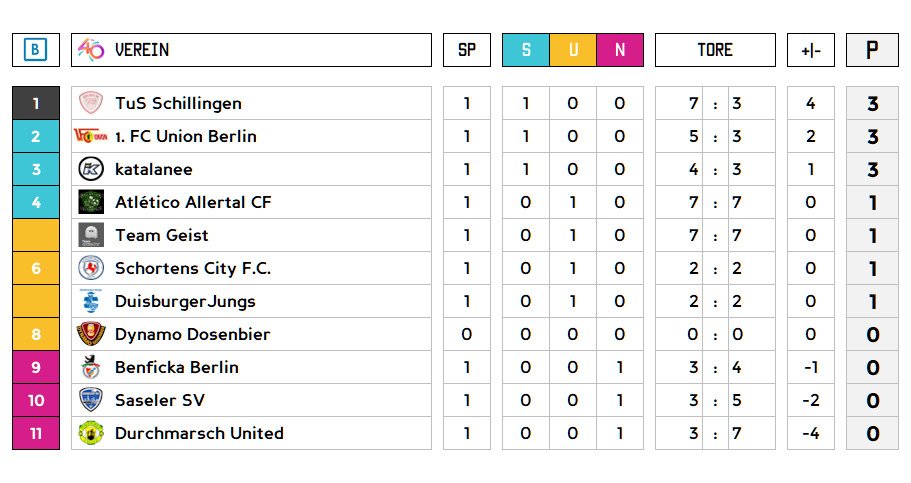Image resolution: width=911 pixels, height=483 pixels.
Task: Open Benficka Berlin team name
Action: (176, 367)
